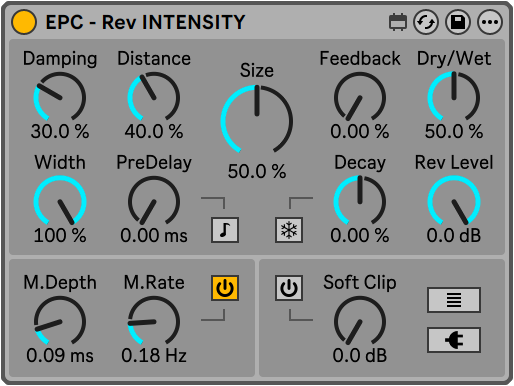The height and width of the screenshot is (386, 514).
Task: Open the three-dots options menu
Action: 490,22
